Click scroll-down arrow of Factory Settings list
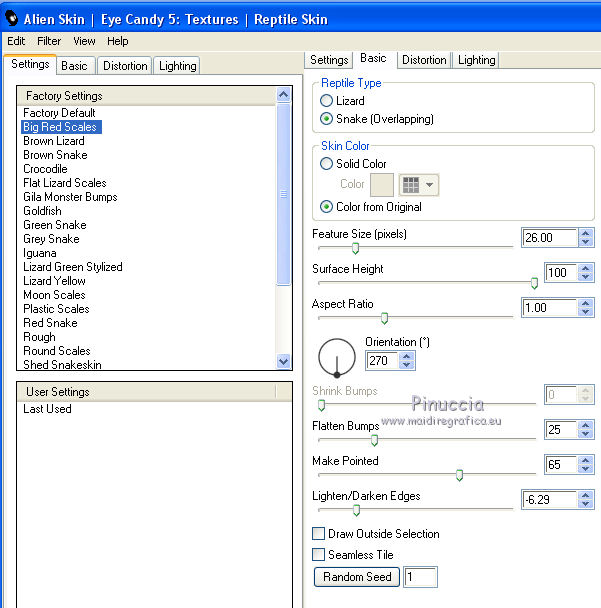The width and height of the screenshot is (601, 608). pos(283,361)
